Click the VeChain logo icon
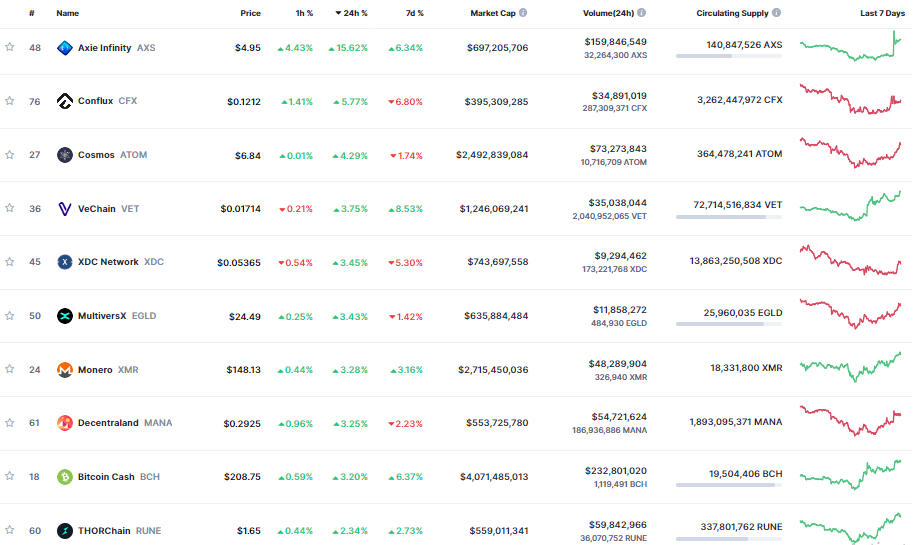 pos(65,209)
